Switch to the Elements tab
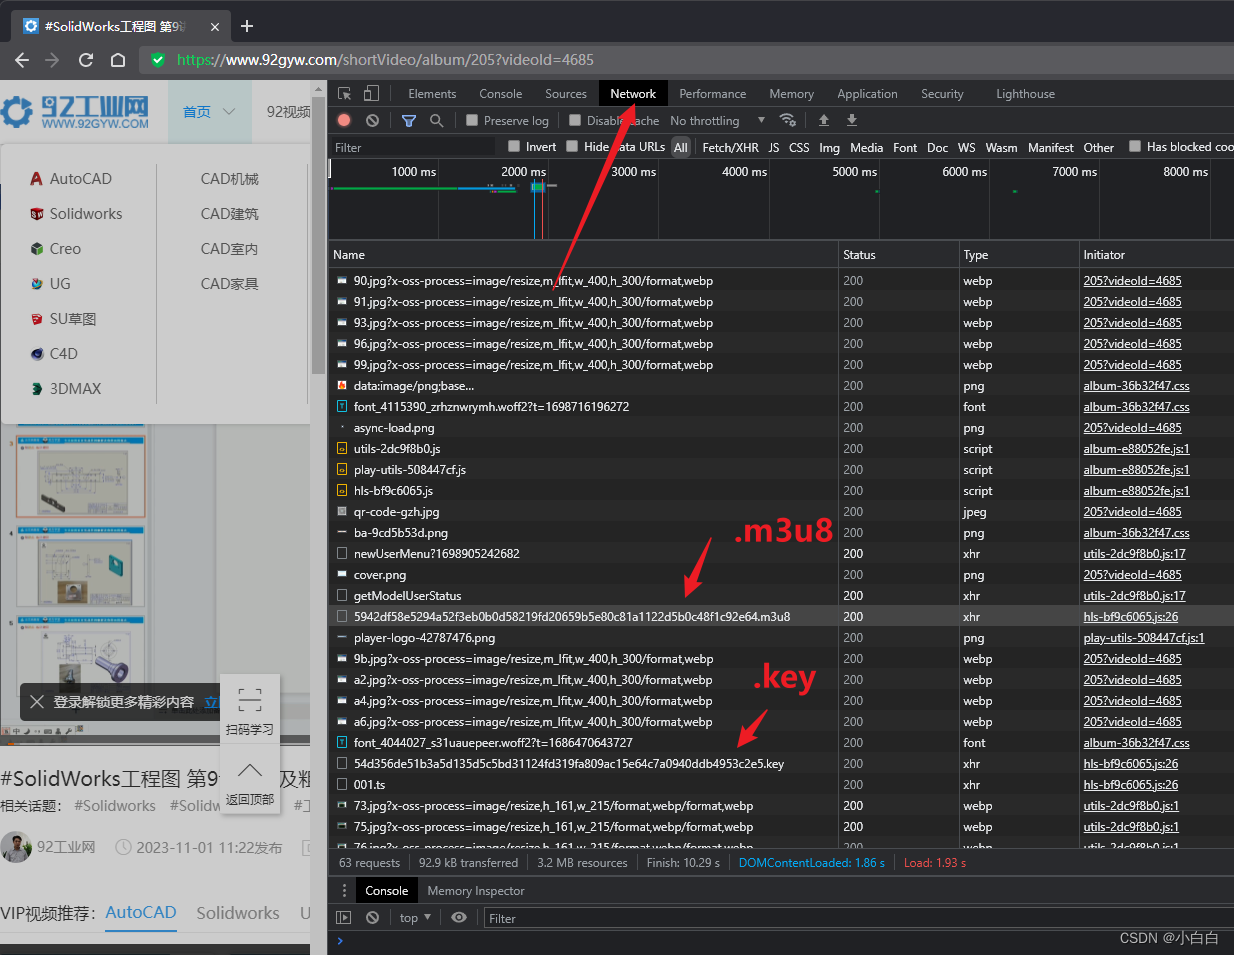The height and width of the screenshot is (955, 1234). (432, 94)
